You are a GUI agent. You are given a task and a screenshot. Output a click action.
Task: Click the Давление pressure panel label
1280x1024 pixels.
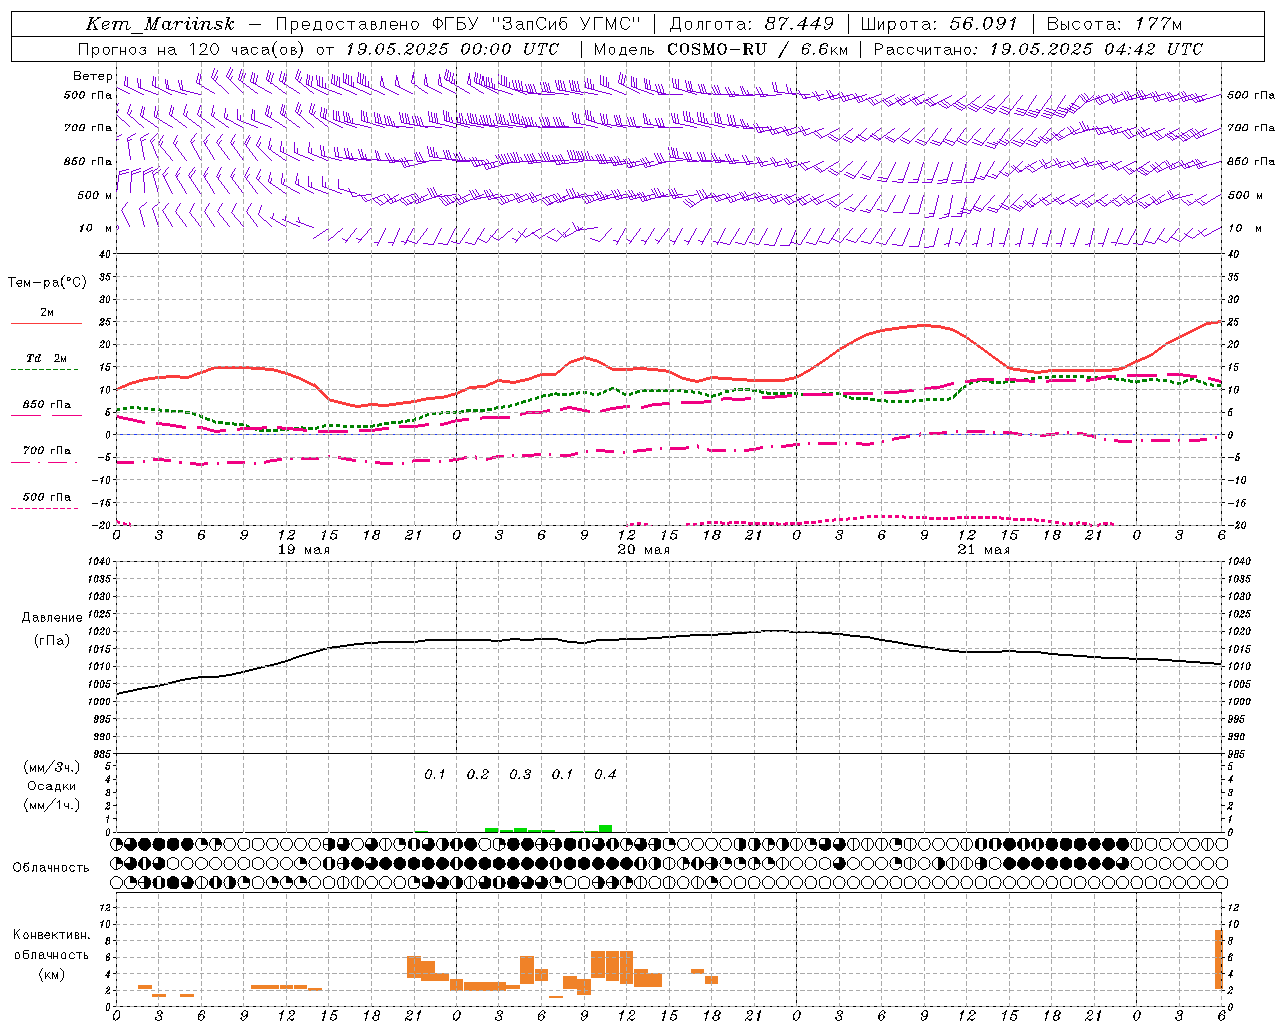coord(52,618)
